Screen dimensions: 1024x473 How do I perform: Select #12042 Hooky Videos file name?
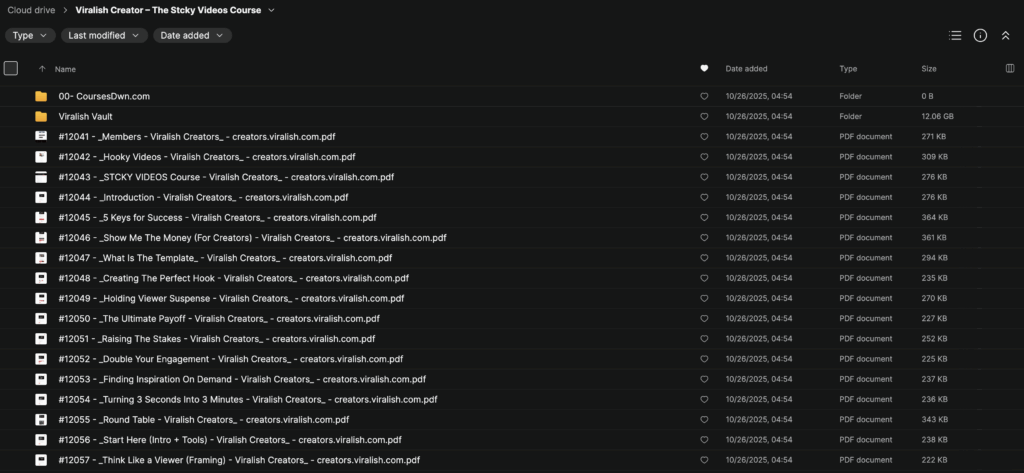[x=207, y=157]
